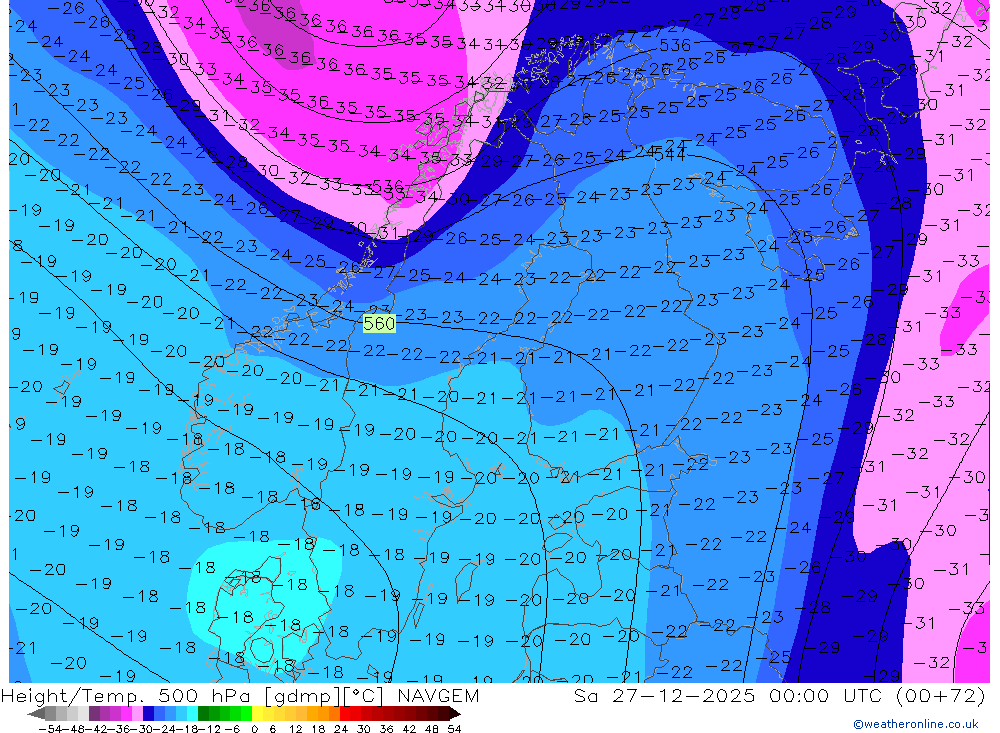The width and height of the screenshot is (1000, 733).
Task: Pick the bright red legend swatch above 24
Action: (345, 713)
